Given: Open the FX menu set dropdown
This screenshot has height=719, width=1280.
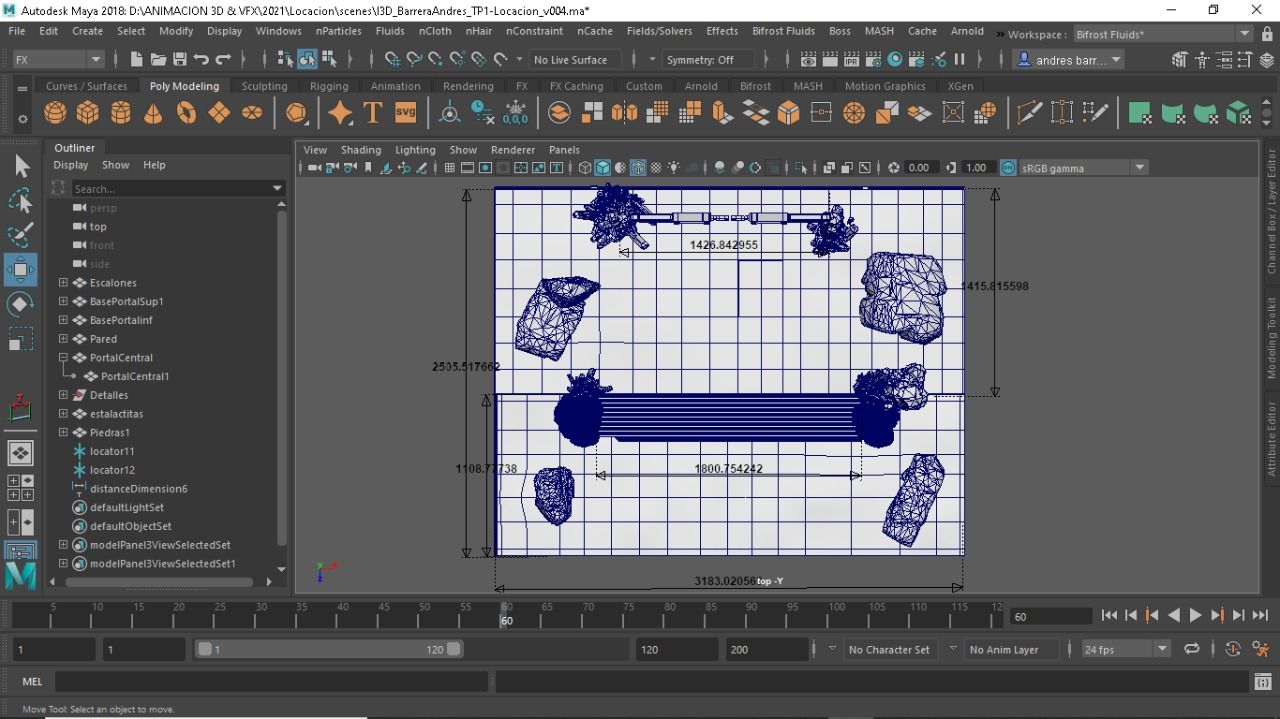Looking at the screenshot, I should point(57,60).
